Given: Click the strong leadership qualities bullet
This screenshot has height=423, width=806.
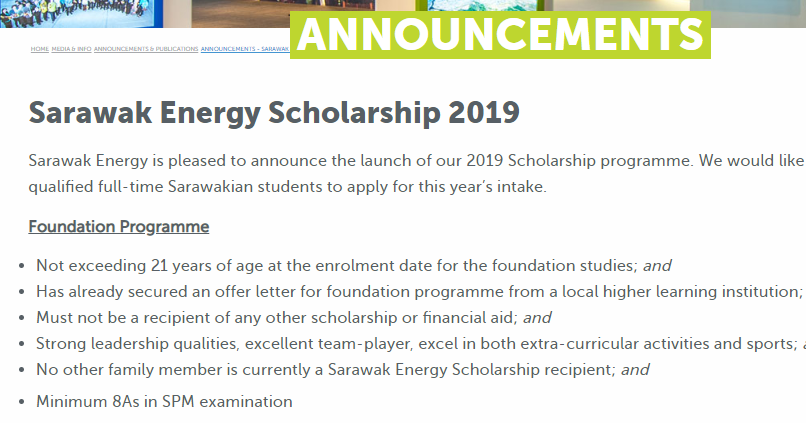Looking at the screenshot, I should [x=420, y=344].
